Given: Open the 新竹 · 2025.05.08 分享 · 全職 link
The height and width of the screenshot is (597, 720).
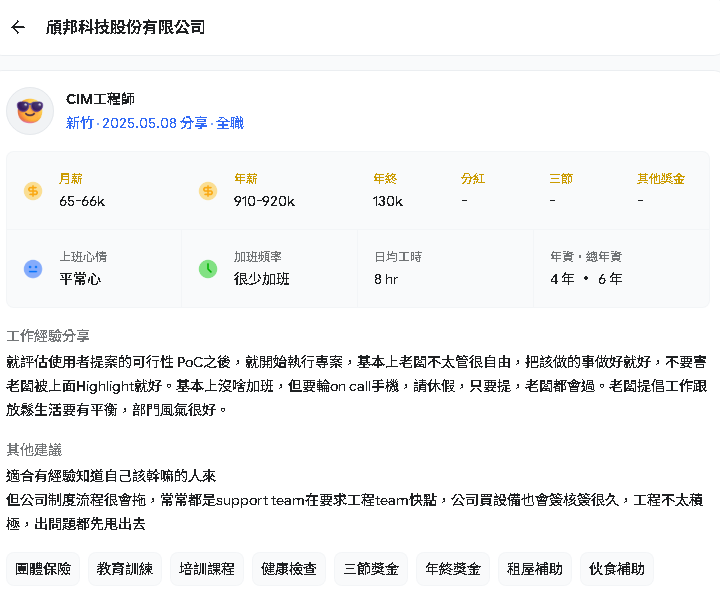Looking at the screenshot, I should point(155,123).
